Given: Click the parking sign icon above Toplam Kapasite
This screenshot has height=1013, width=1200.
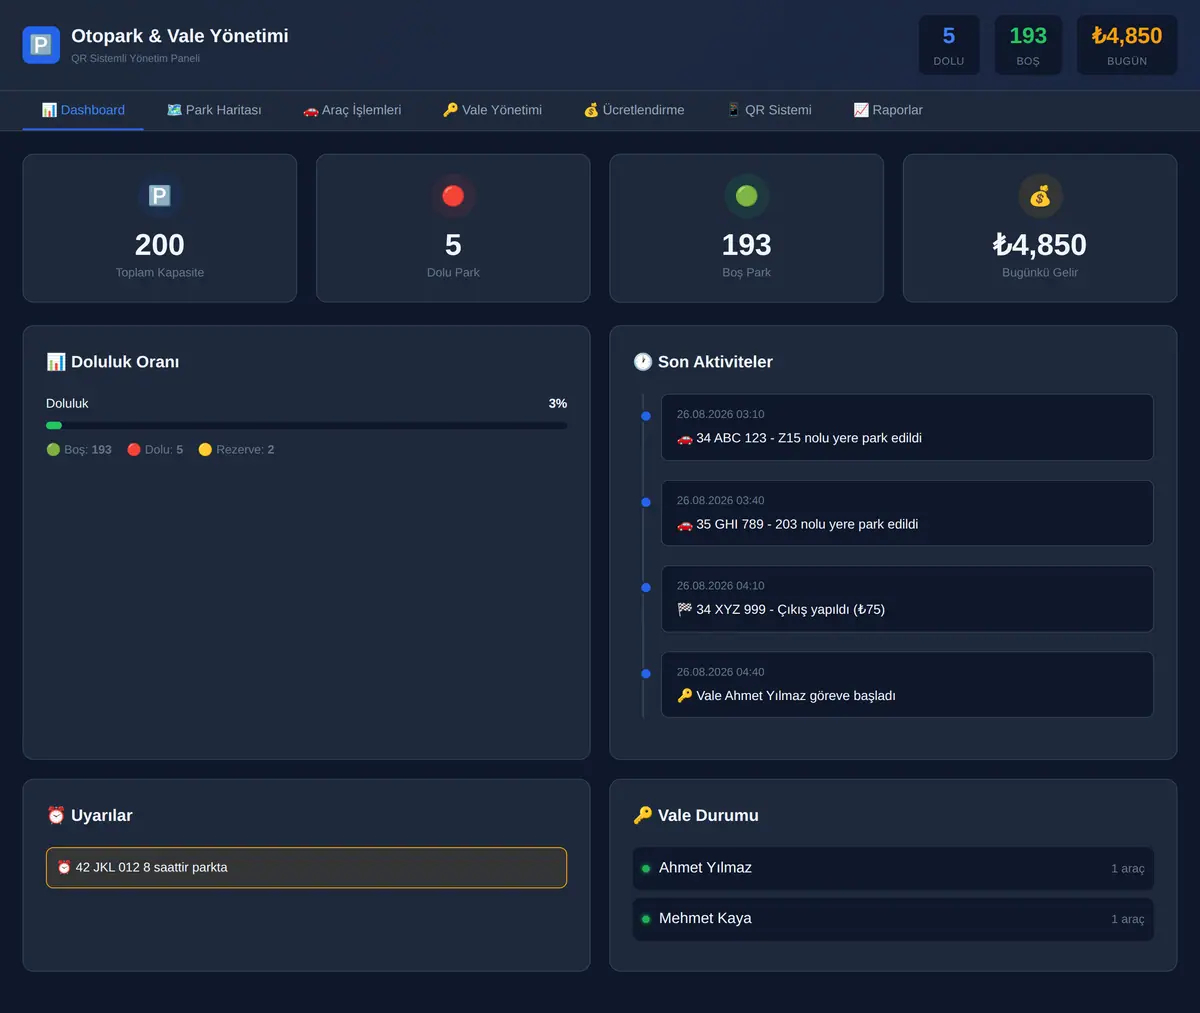Looking at the screenshot, I should coord(160,196).
